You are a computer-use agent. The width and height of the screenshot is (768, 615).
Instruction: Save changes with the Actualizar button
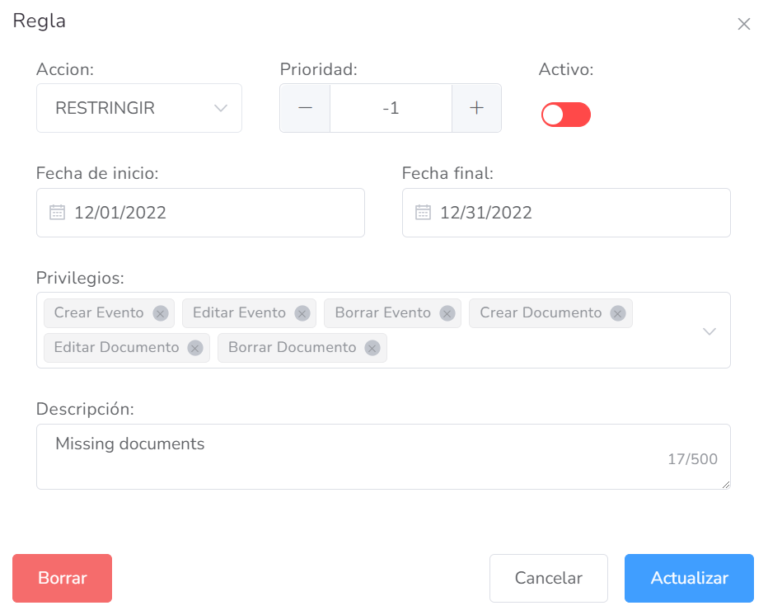(x=689, y=578)
